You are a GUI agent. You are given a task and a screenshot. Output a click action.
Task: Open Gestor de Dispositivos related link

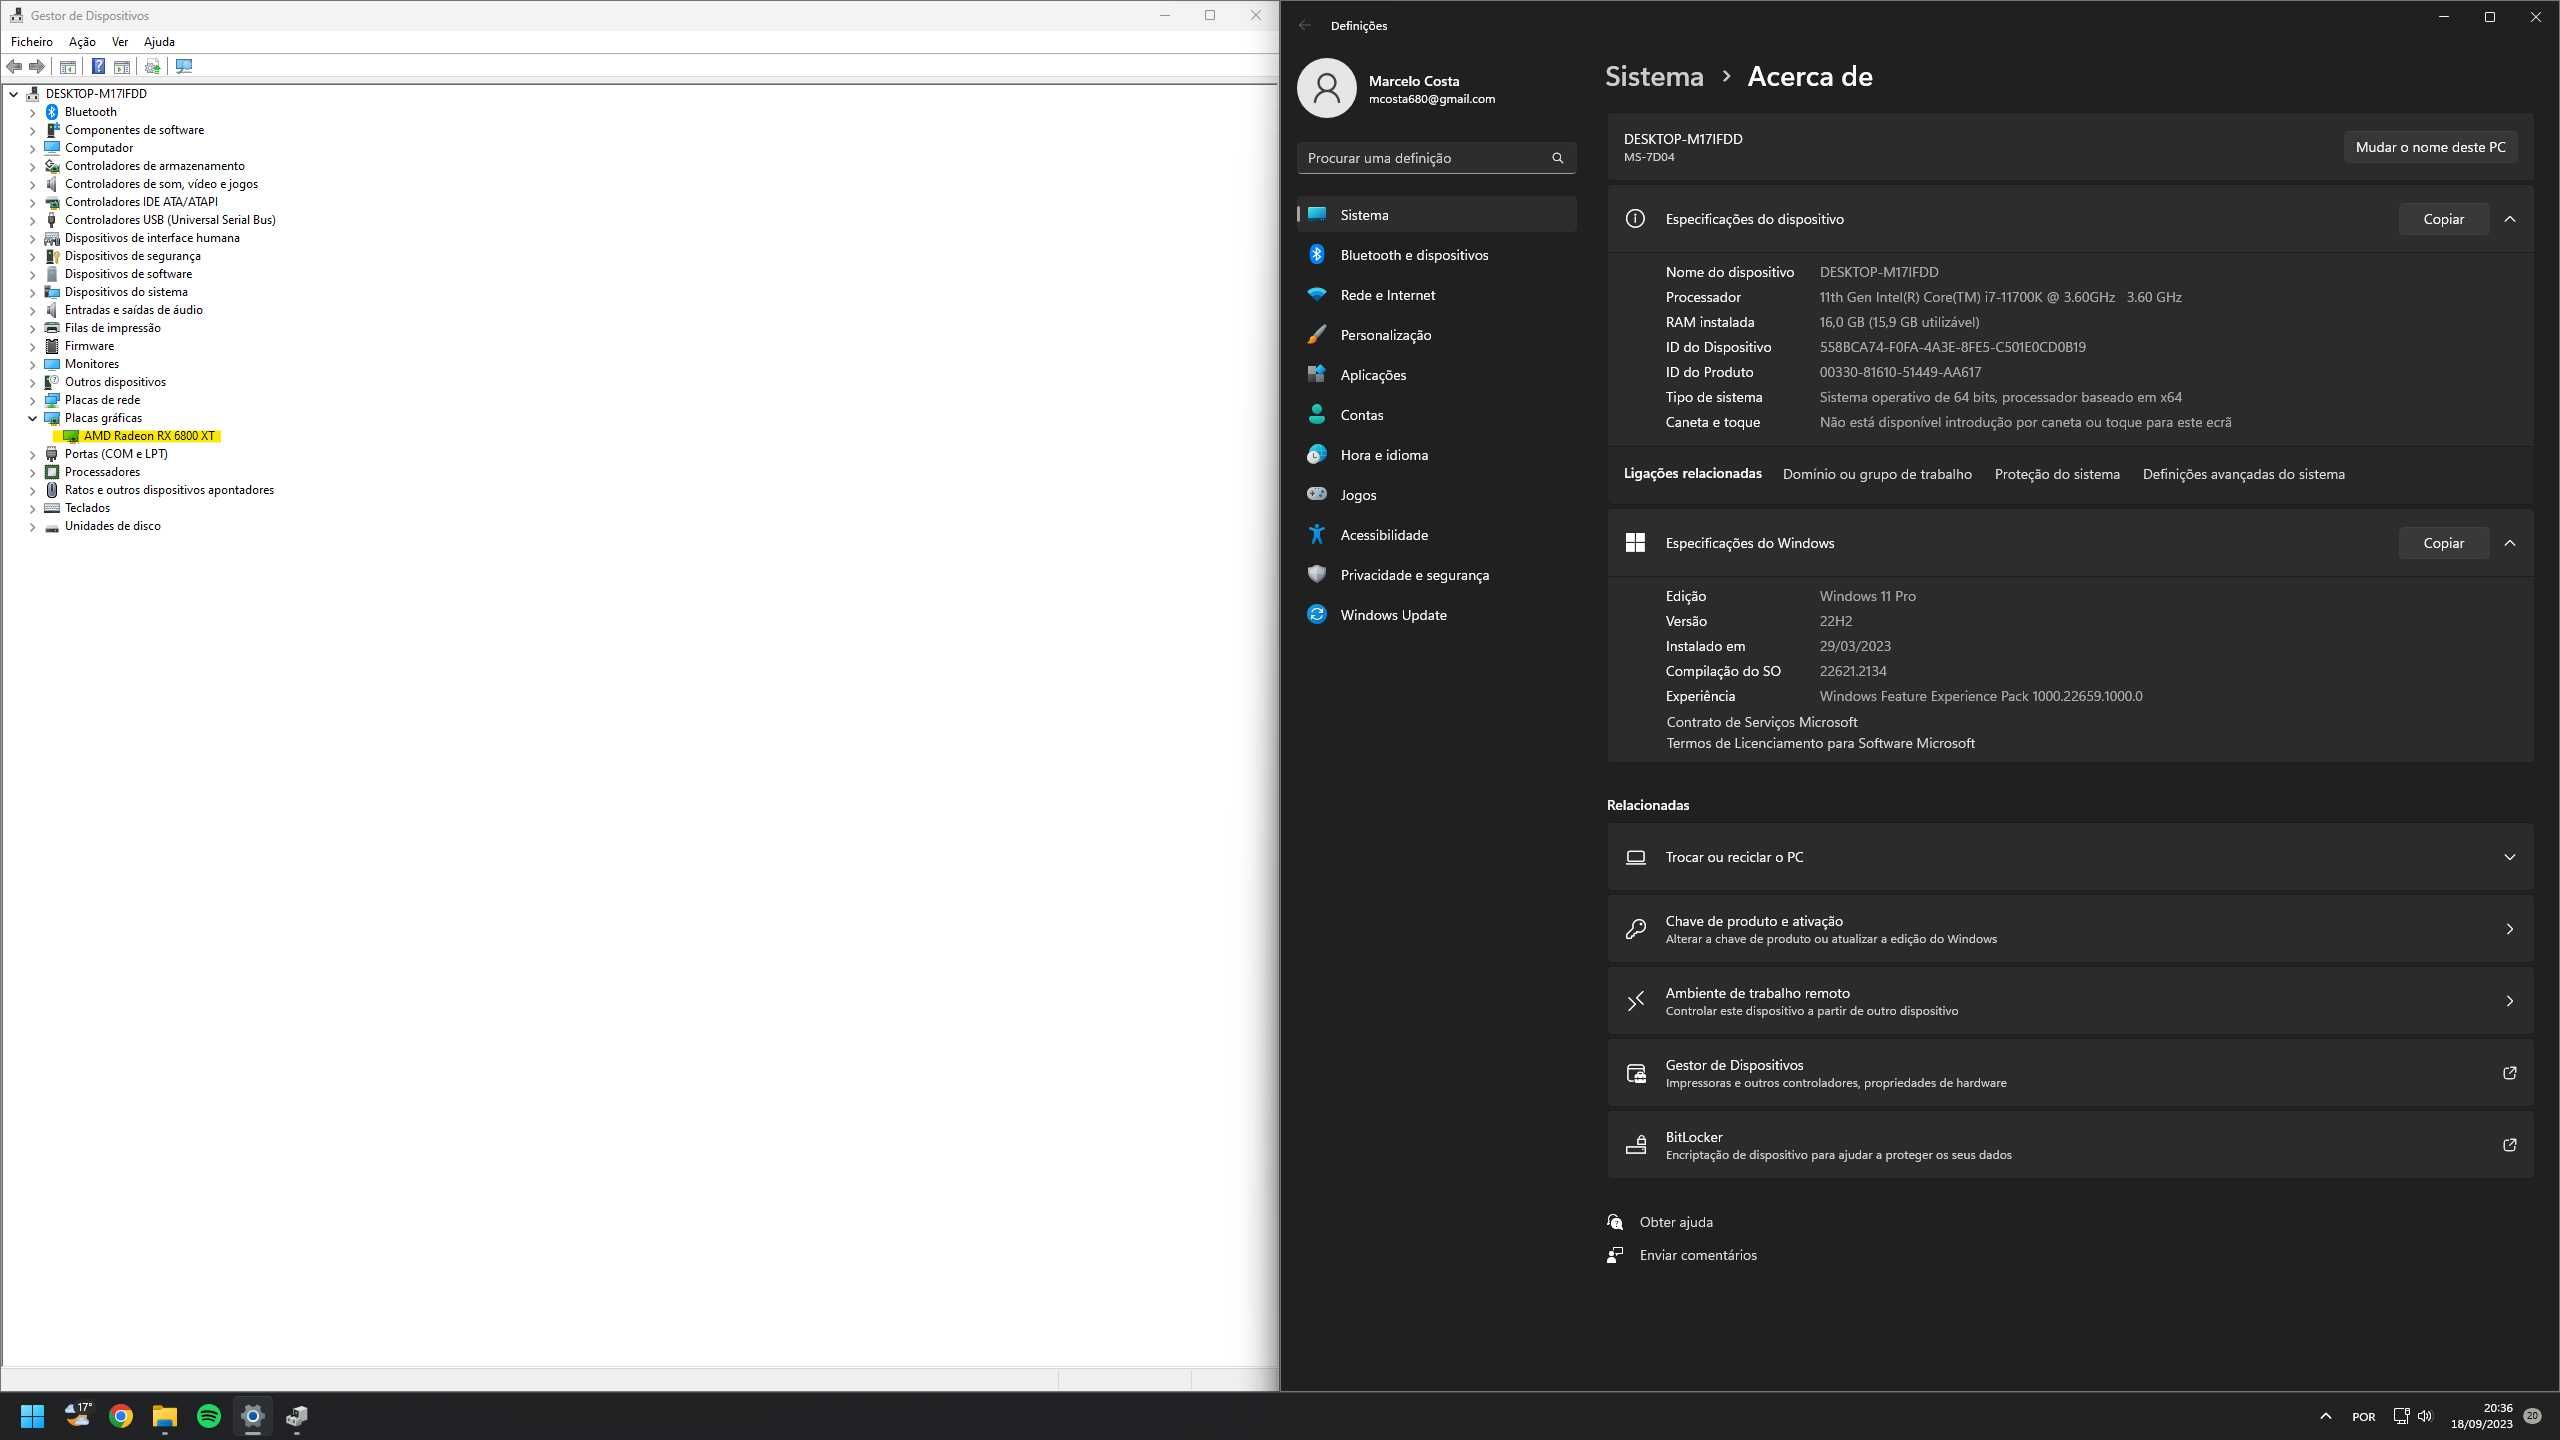pyautogui.click(x=2070, y=1073)
